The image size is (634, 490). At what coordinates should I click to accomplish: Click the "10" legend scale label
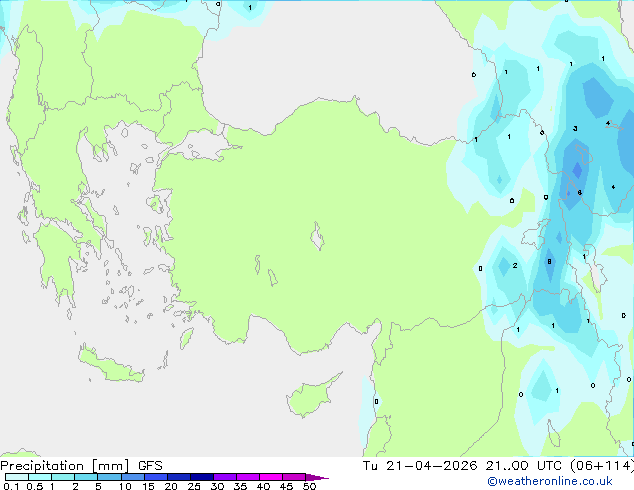tap(125, 486)
